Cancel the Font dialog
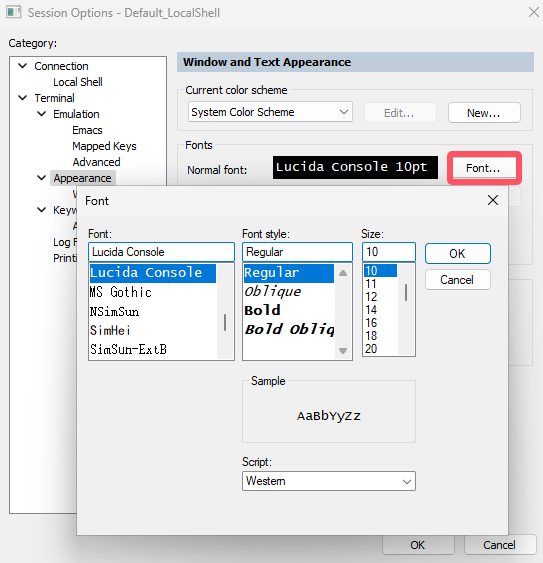The height and width of the screenshot is (563, 543). (458, 280)
